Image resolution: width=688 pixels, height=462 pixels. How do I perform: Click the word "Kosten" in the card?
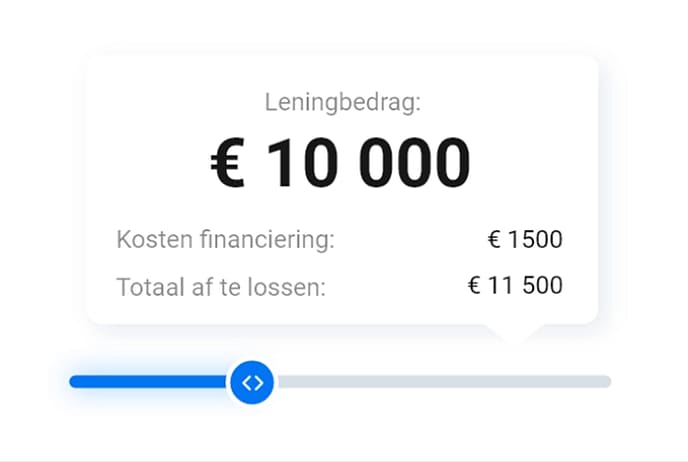[x=151, y=240]
